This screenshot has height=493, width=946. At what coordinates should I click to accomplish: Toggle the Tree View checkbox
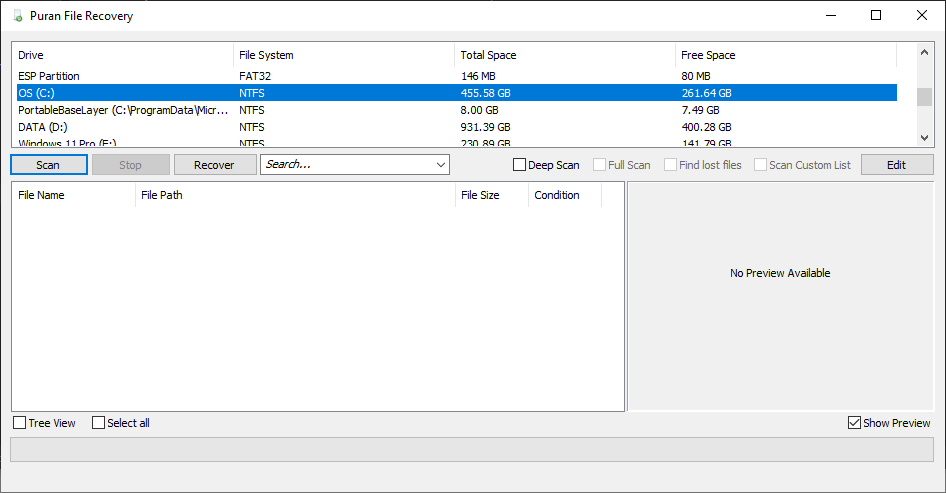tap(20, 423)
